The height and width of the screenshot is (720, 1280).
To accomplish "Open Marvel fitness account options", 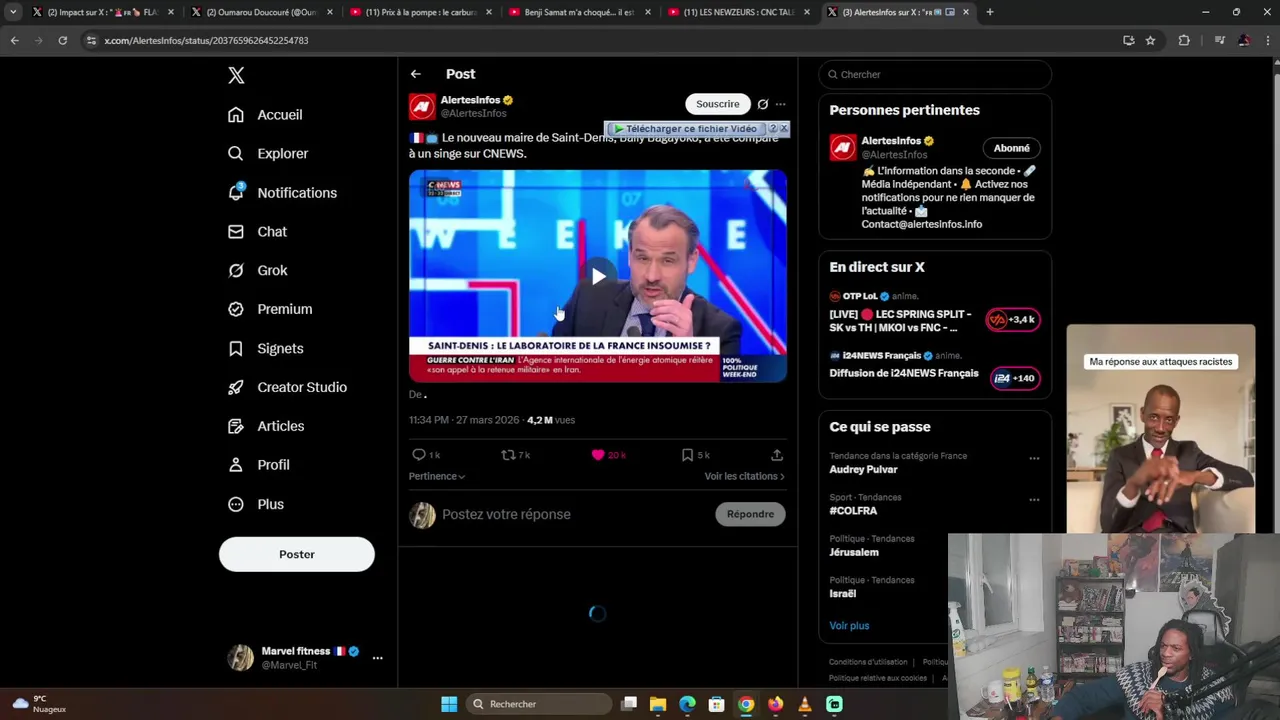I will point(377,658).
